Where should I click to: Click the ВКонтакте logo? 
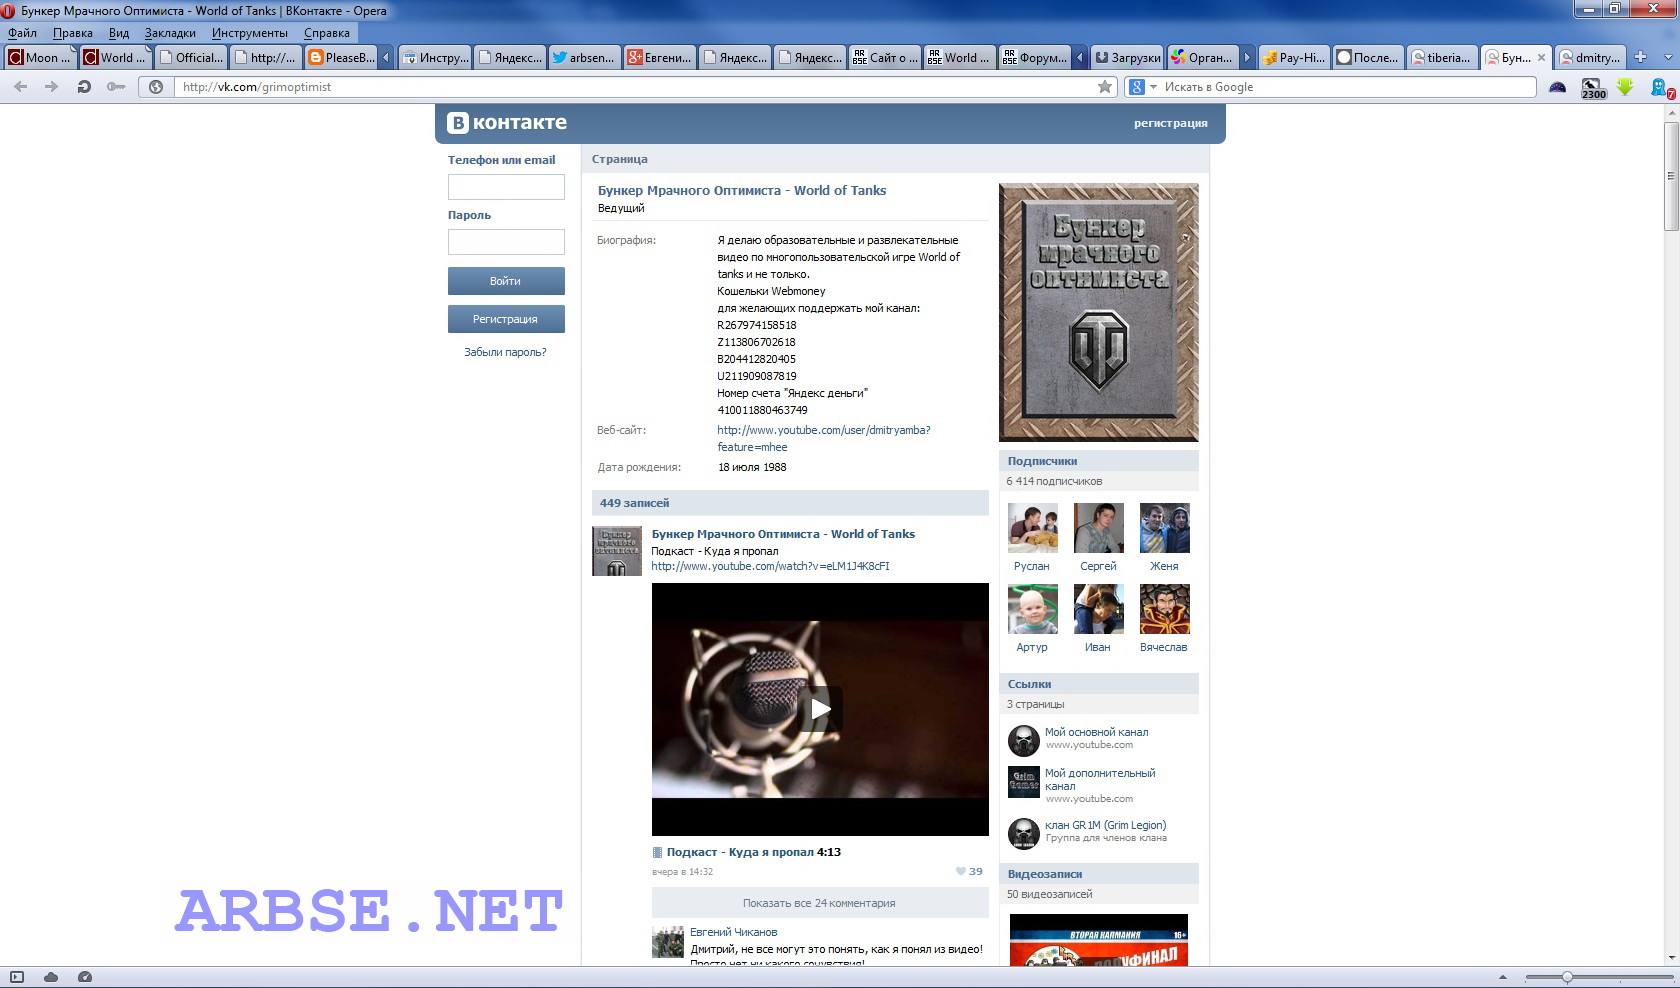tap(507, 123)
